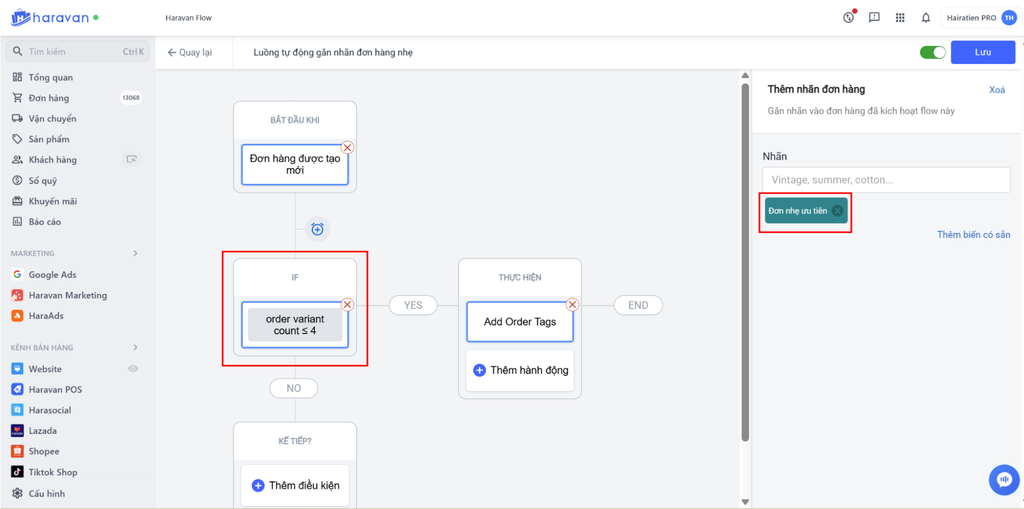The width and height of the screenshot is (1024, 509).
Task: Open Đơn hàng in the sidebar
Action: tap(49, 98)
